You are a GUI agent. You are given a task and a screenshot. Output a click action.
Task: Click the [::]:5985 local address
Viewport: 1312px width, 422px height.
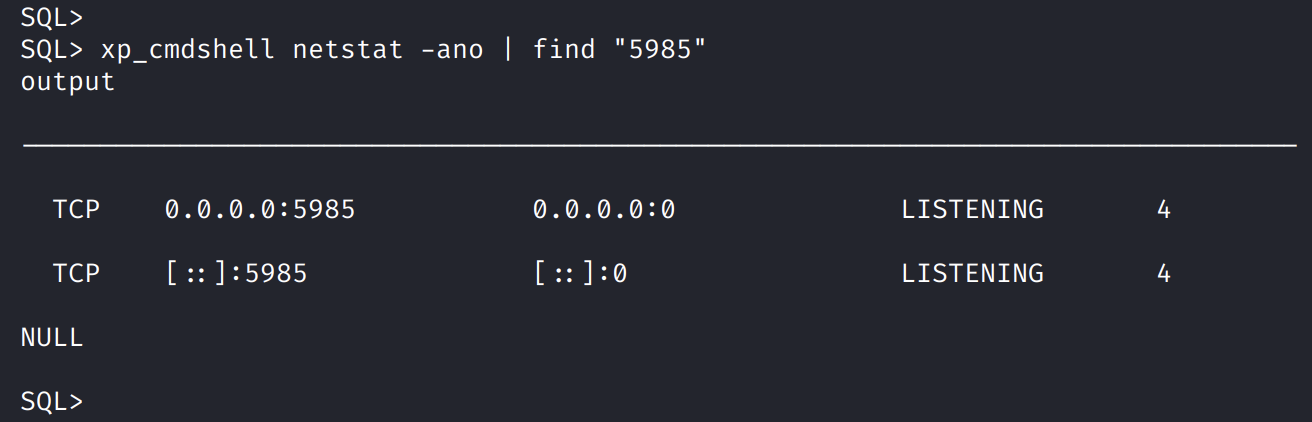click(x=236, y=273)
